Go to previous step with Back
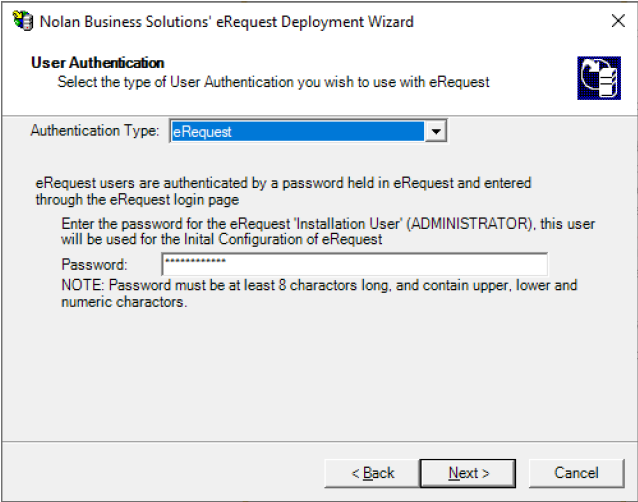The width and height of the screenshot is (638, 502). click(373, 472)
